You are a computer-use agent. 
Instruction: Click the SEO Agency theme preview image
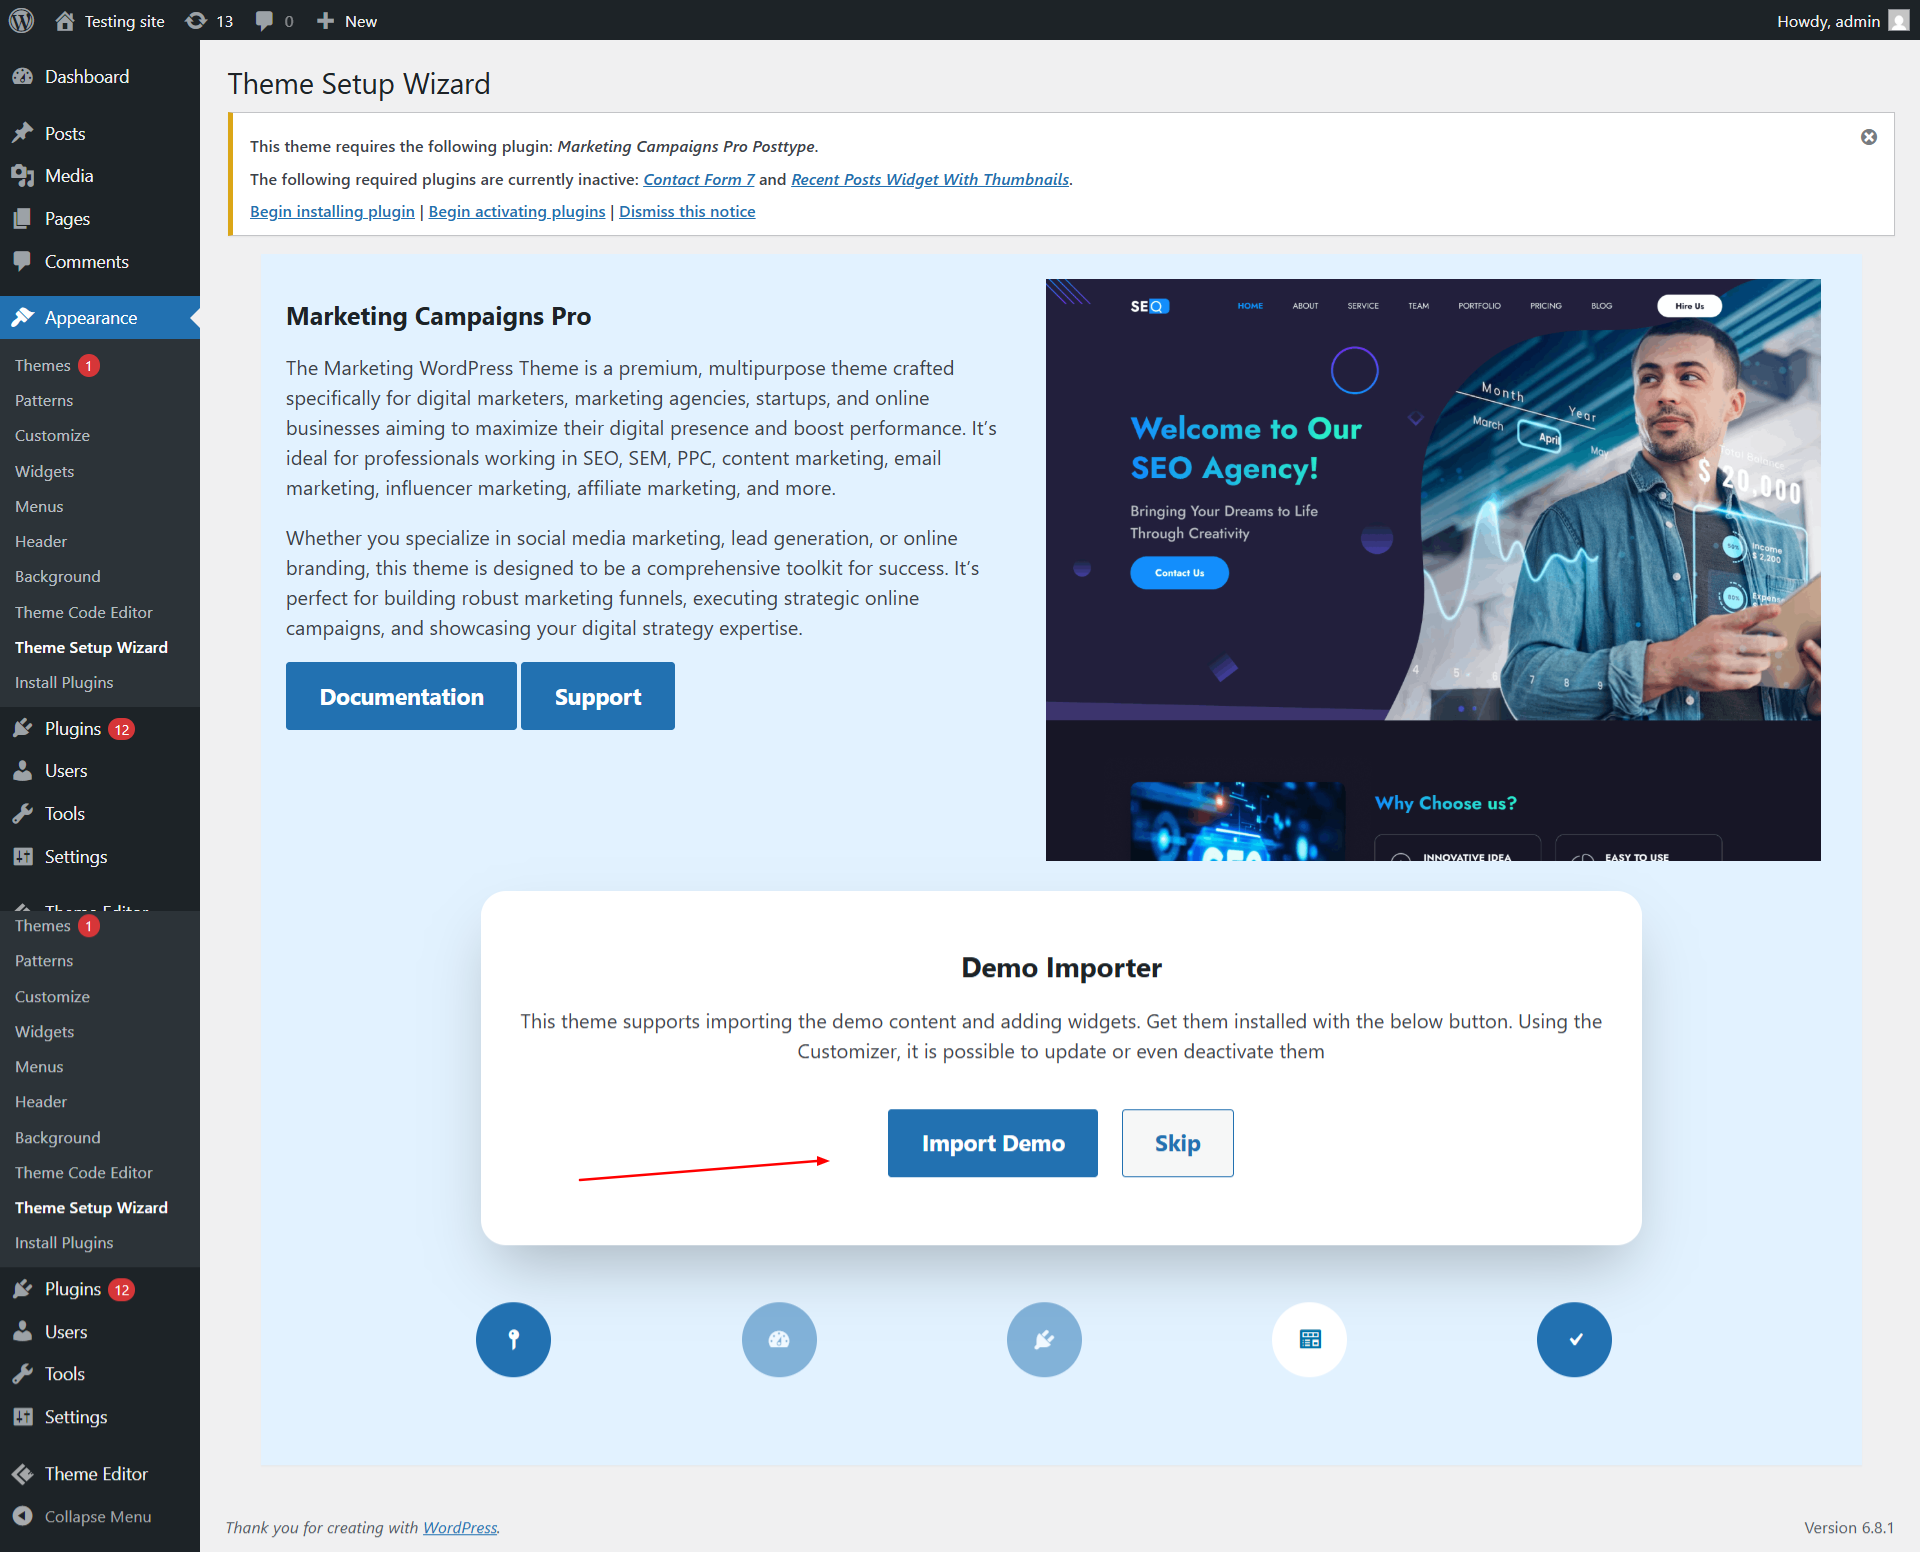(1433, 570)
